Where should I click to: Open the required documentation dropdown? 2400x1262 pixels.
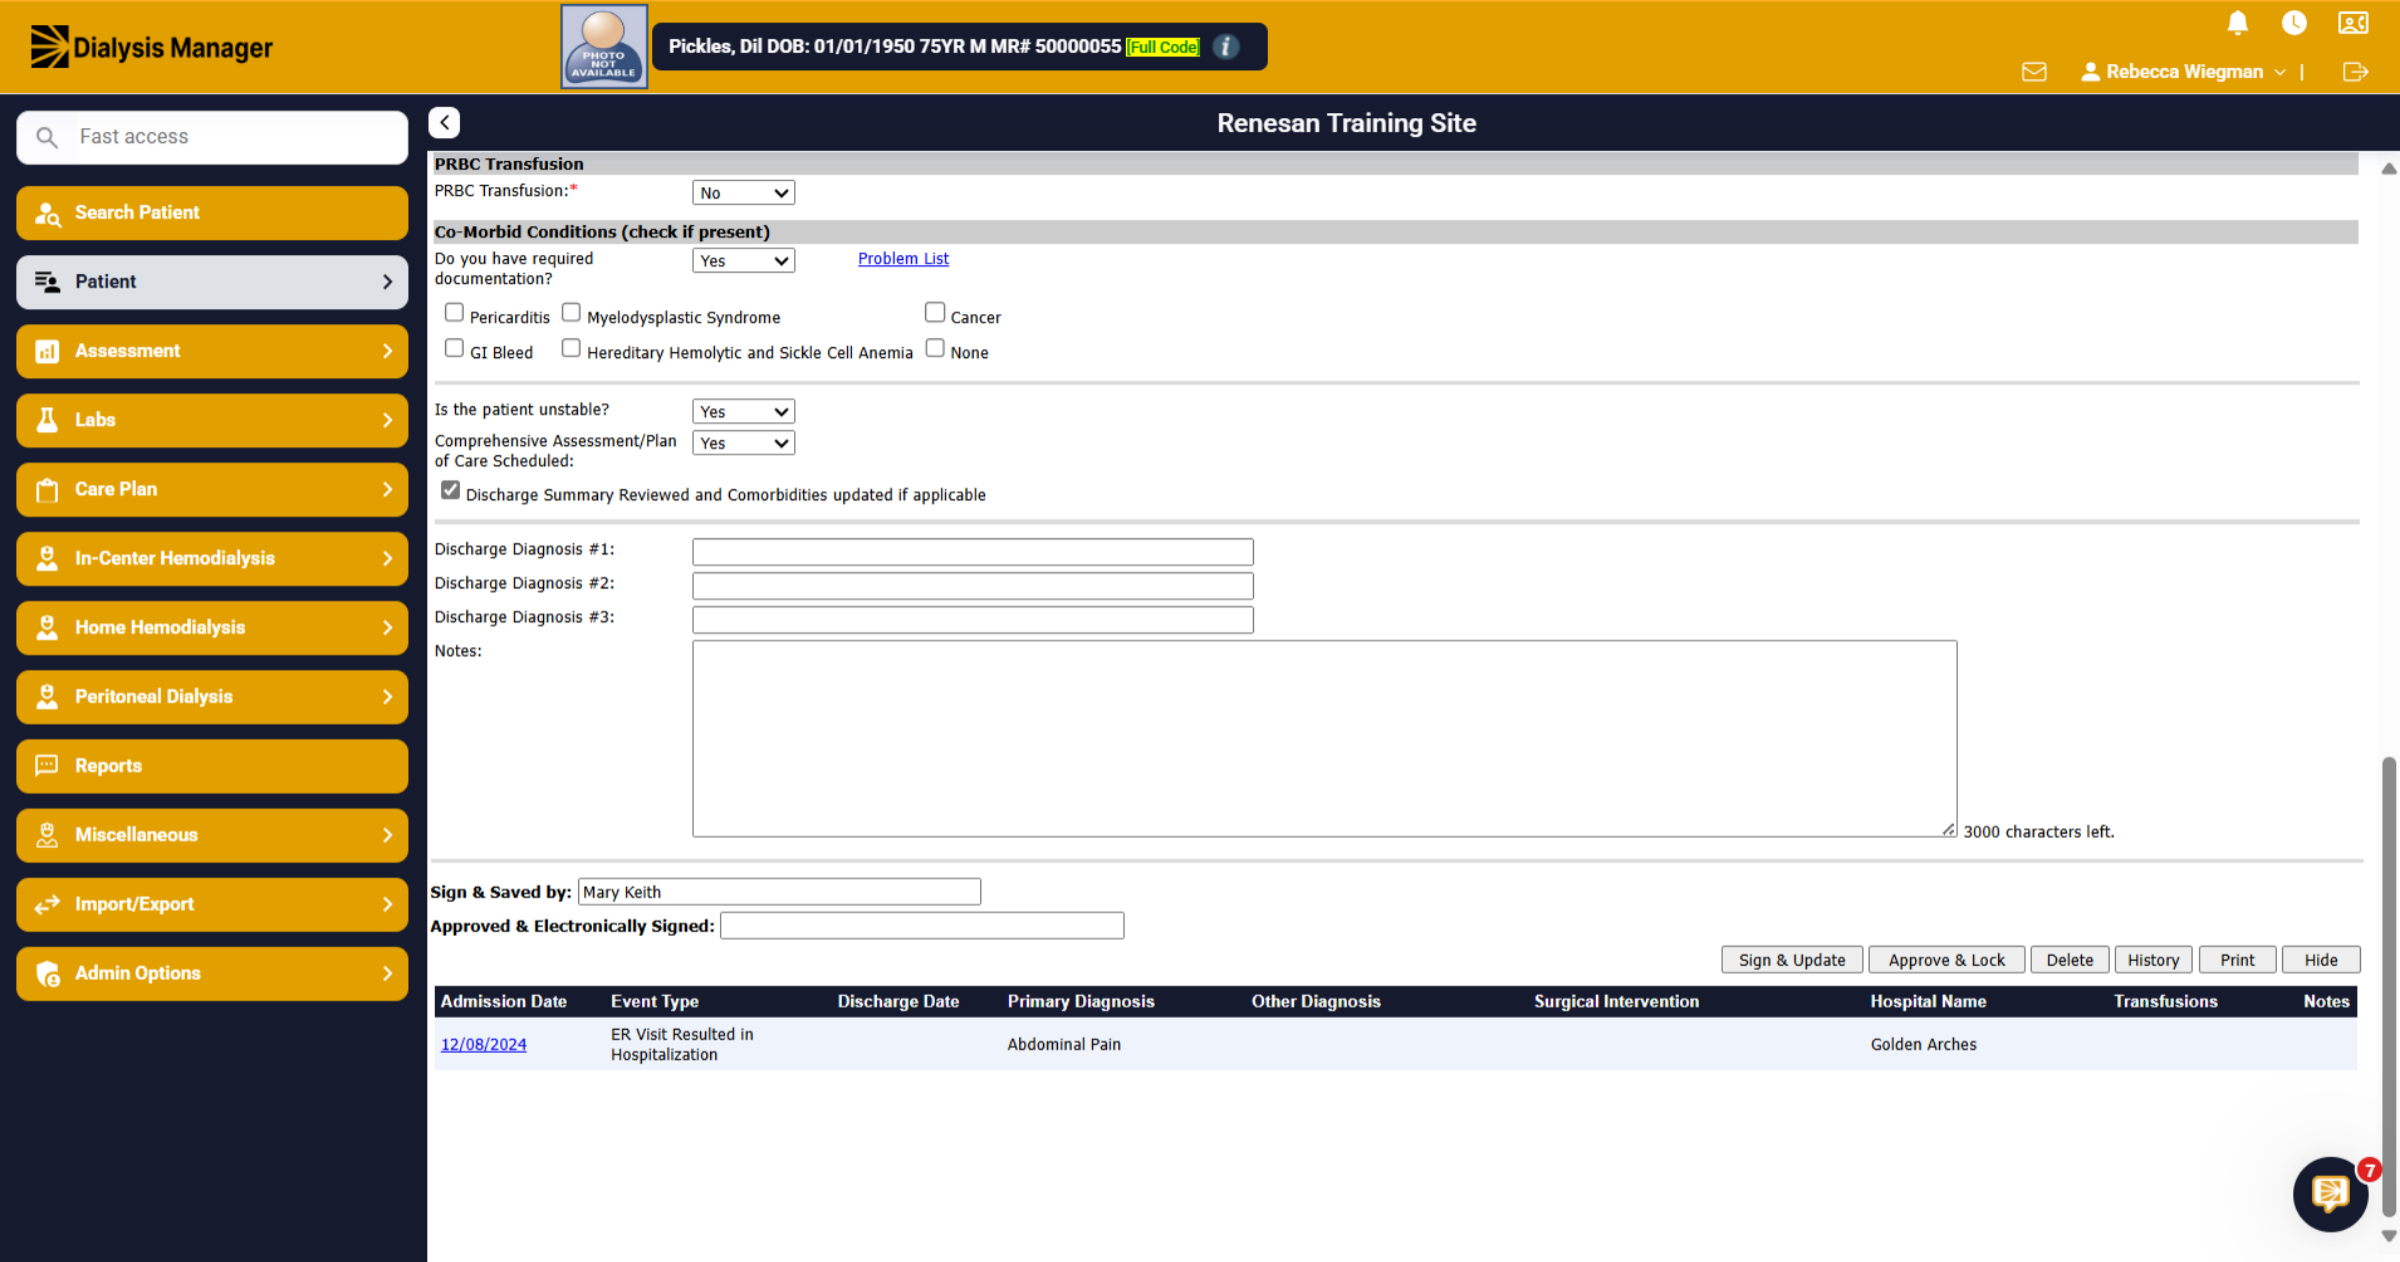coord(743,261)
